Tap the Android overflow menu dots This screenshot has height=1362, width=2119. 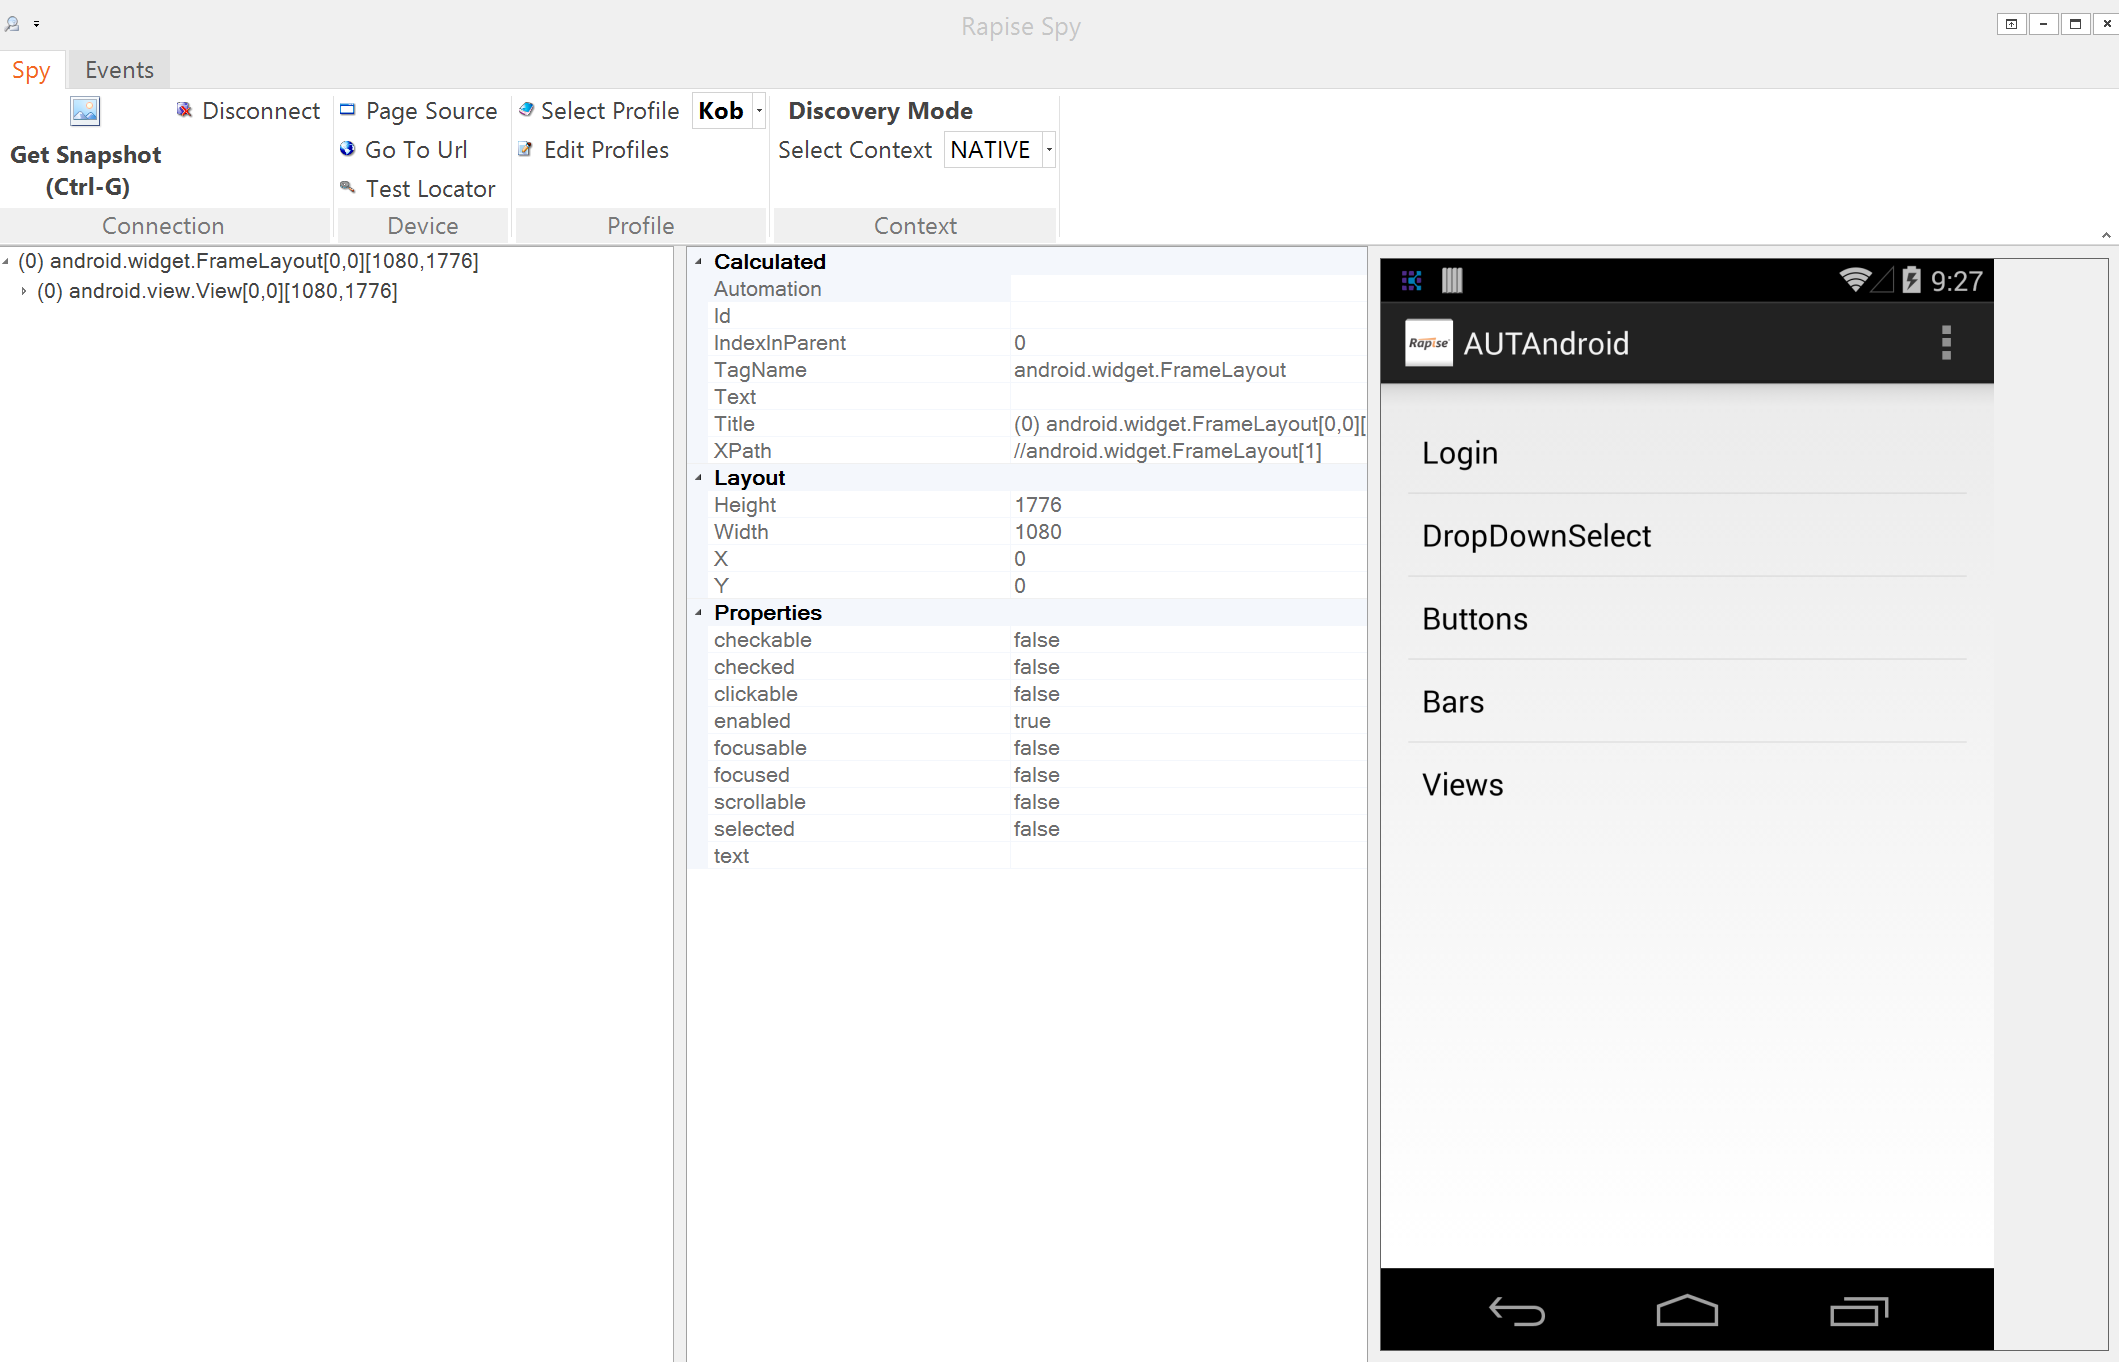[x=1945, y=343]
